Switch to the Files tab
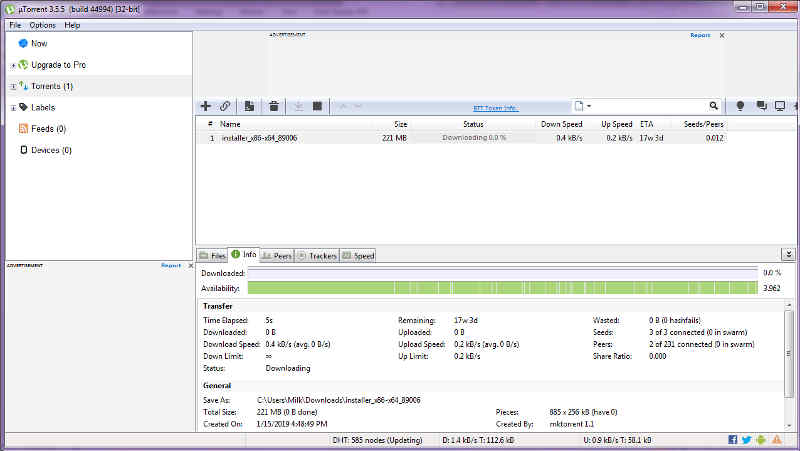The image size is (800, 451). [213, 256]
